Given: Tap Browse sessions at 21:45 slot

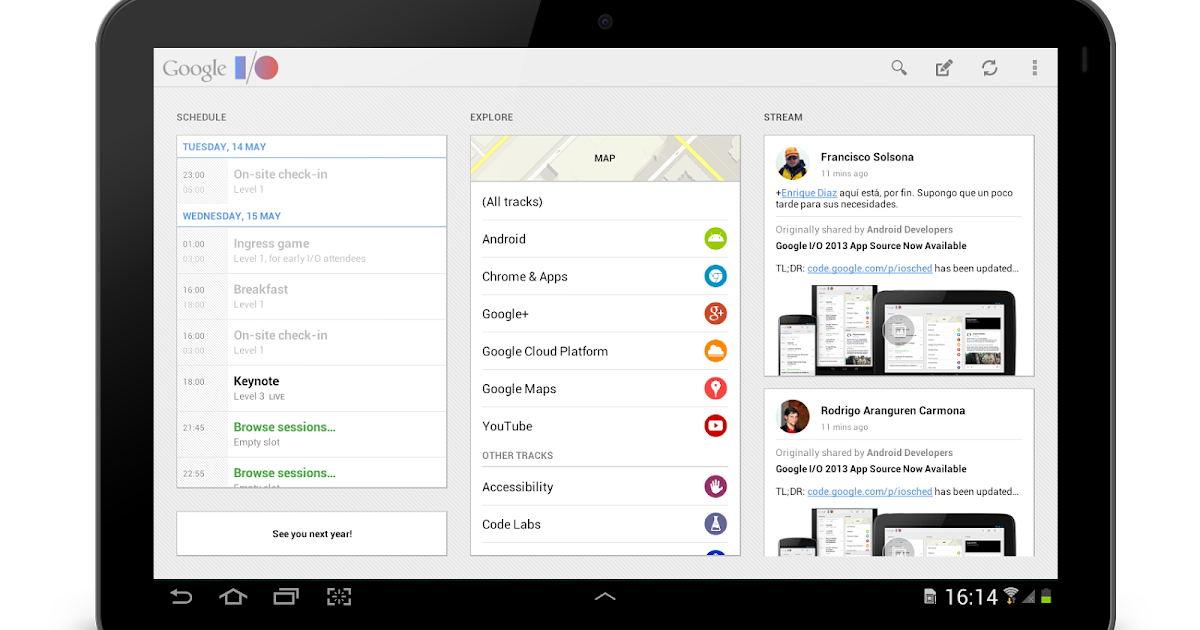Looking at the screenshot, I should pyautogui.click(x=312, y=434).
